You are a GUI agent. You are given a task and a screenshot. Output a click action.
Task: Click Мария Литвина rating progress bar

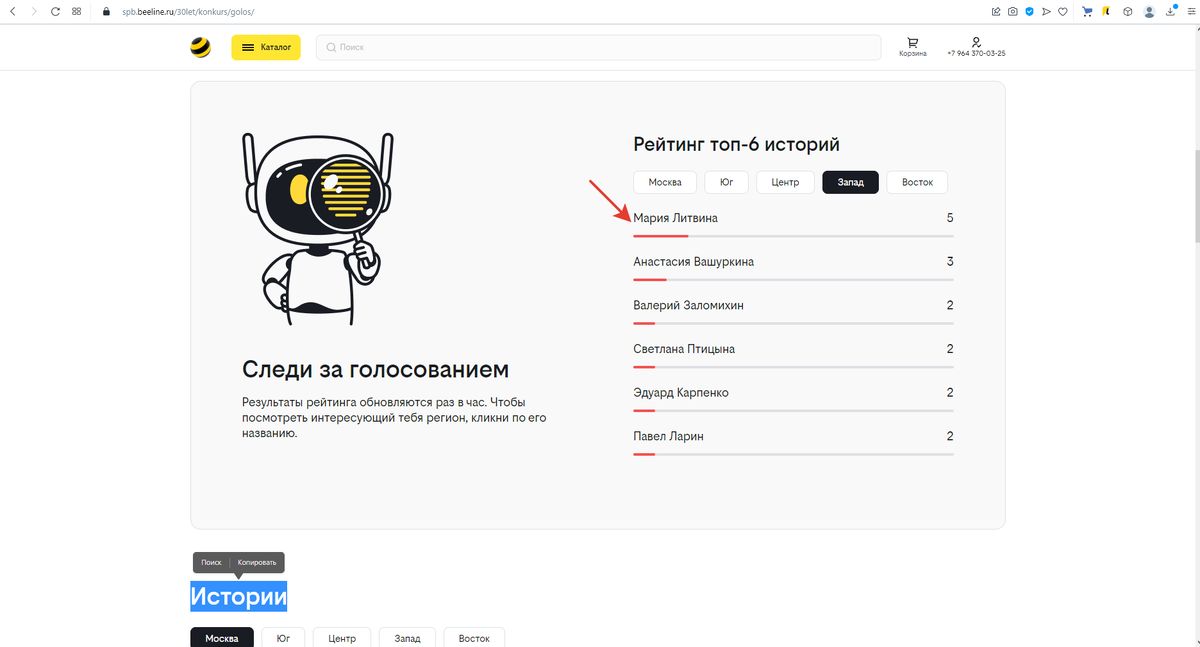coord(793,236)
